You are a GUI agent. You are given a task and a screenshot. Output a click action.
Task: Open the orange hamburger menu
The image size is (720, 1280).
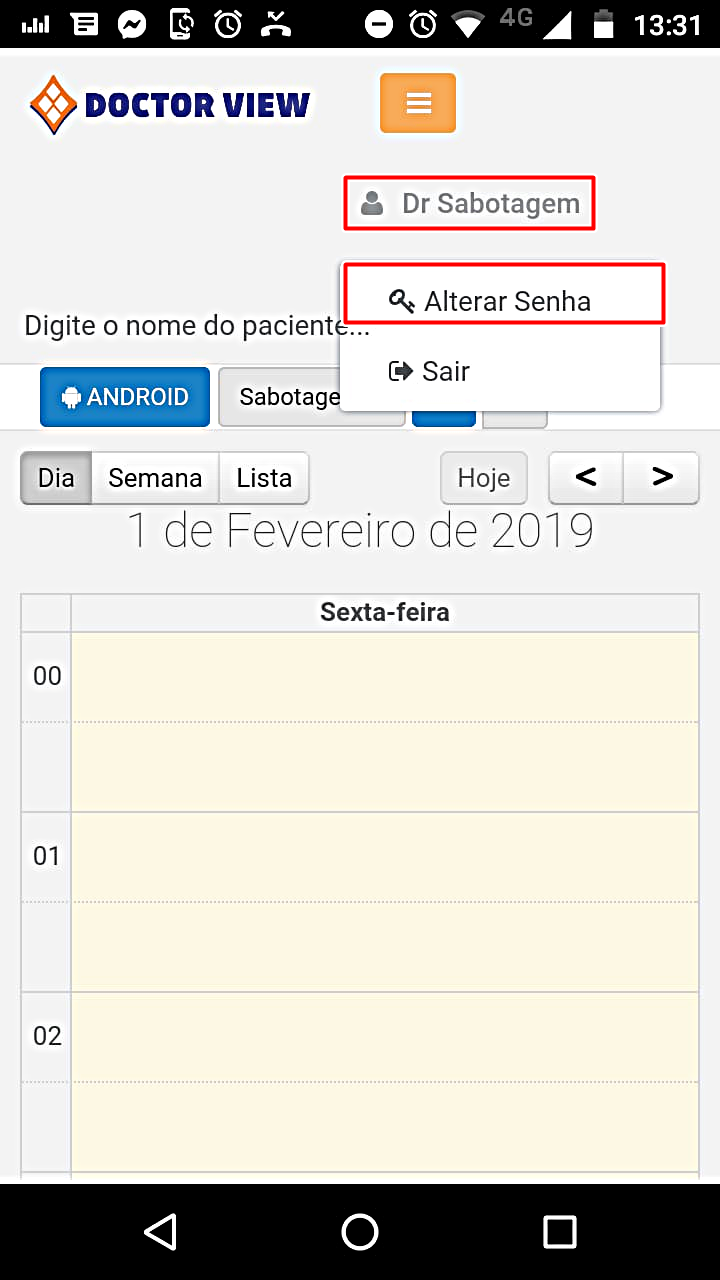coord(418,103)
